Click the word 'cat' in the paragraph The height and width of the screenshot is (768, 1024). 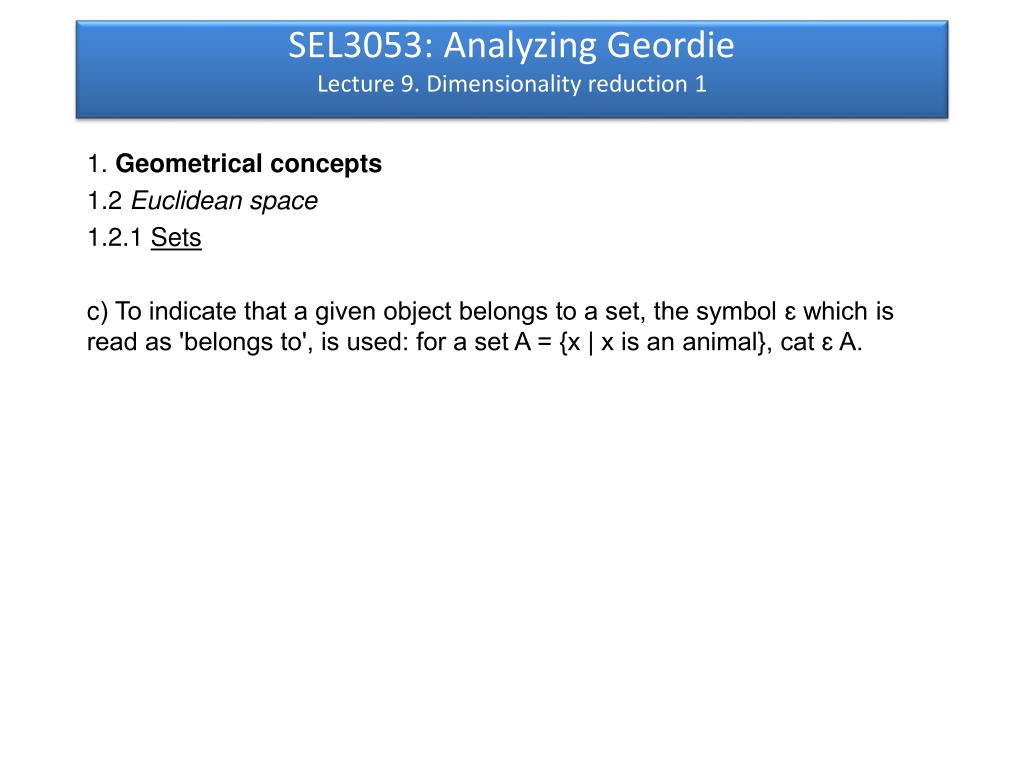pyautogui.click(x=797, y=342)
